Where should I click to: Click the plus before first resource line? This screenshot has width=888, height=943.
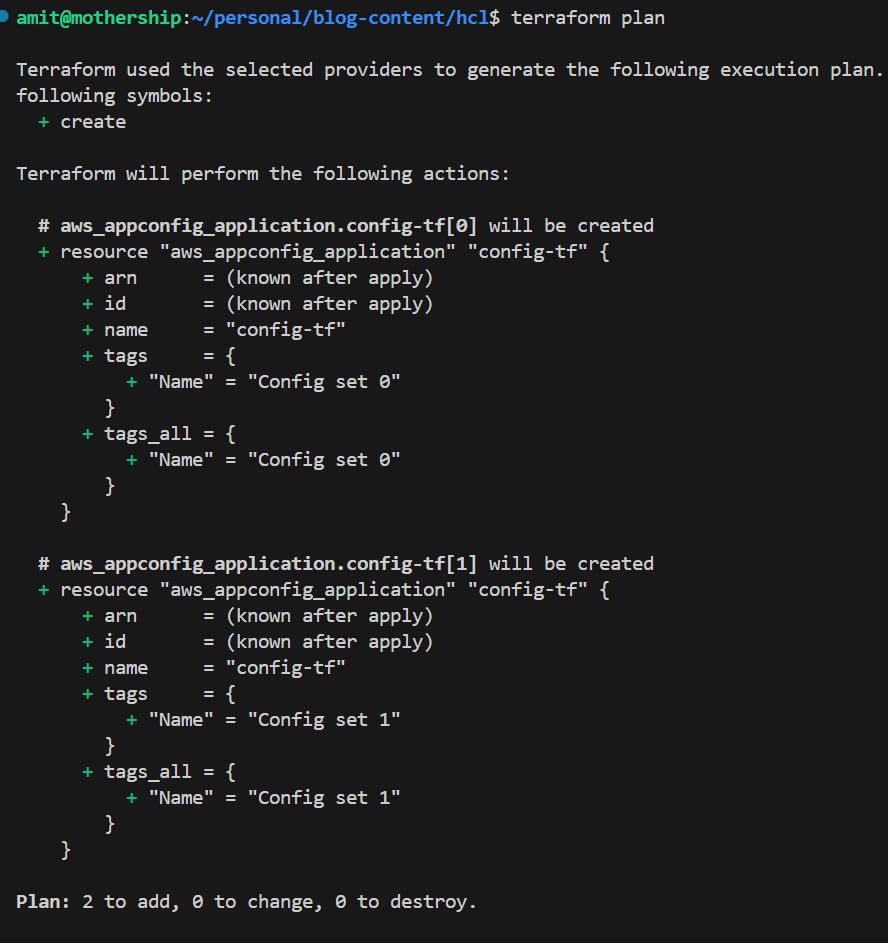pos(43,252)
